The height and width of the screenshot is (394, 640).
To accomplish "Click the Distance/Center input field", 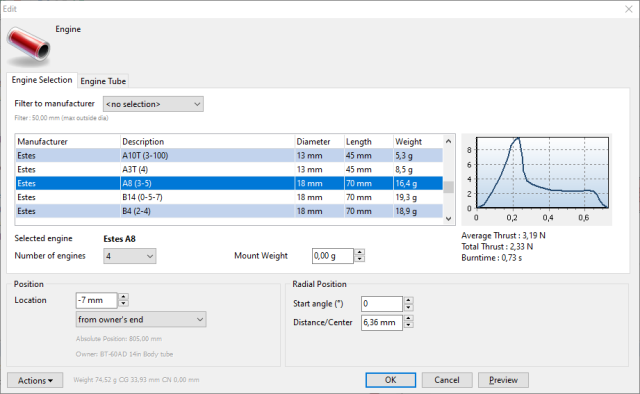I will point(382,323).
